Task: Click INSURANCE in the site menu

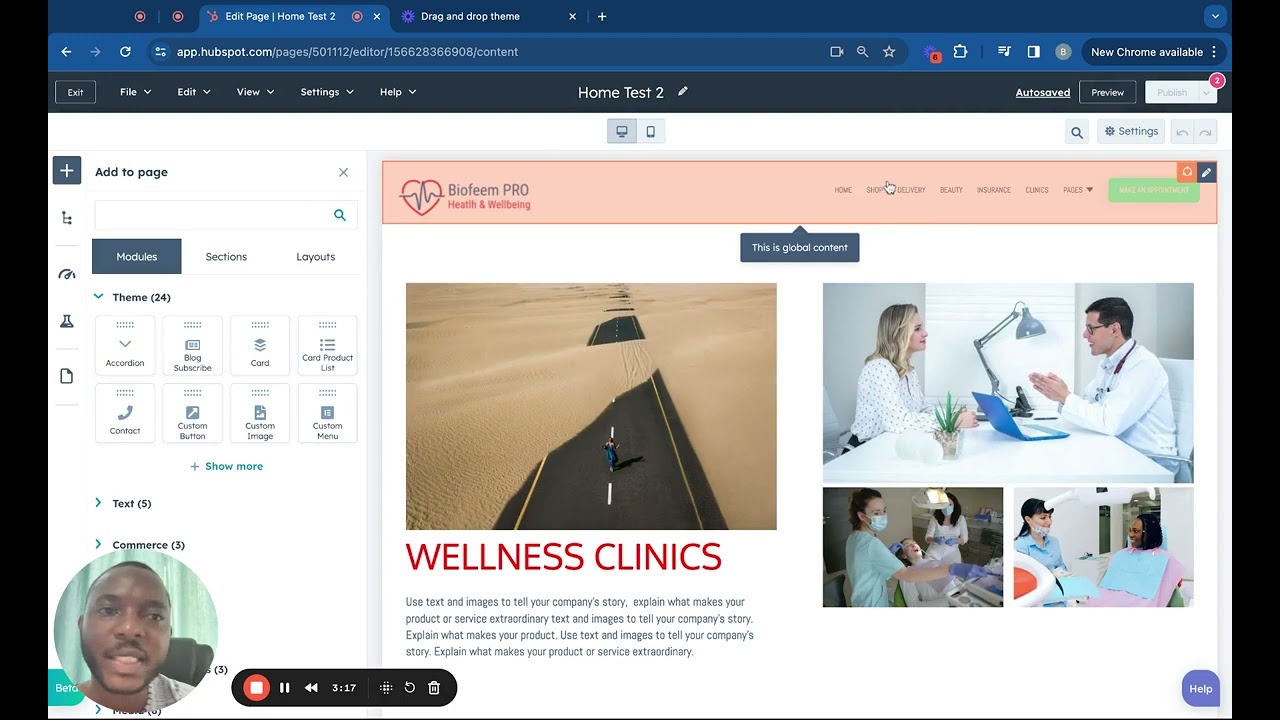Action: tap(994, 190)
